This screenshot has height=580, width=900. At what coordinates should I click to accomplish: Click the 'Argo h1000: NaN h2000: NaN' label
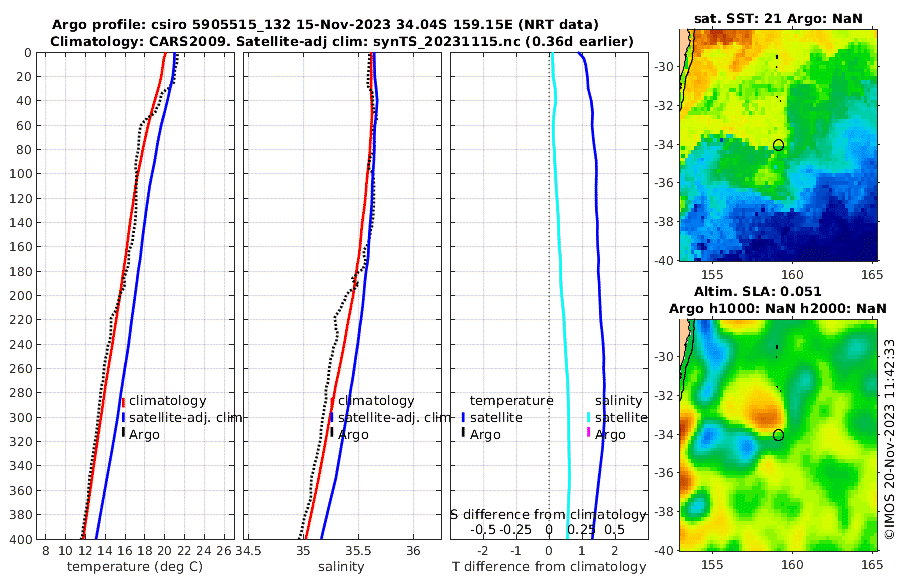[777, 308]
